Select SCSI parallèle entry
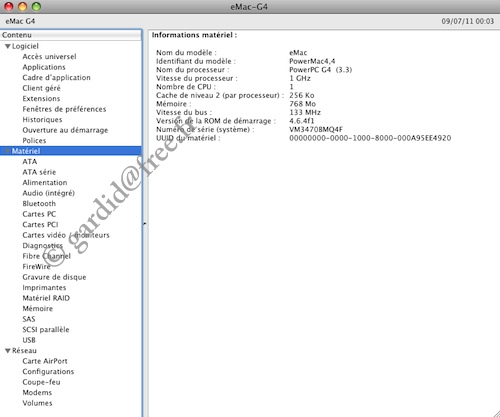 coord(46,330)
